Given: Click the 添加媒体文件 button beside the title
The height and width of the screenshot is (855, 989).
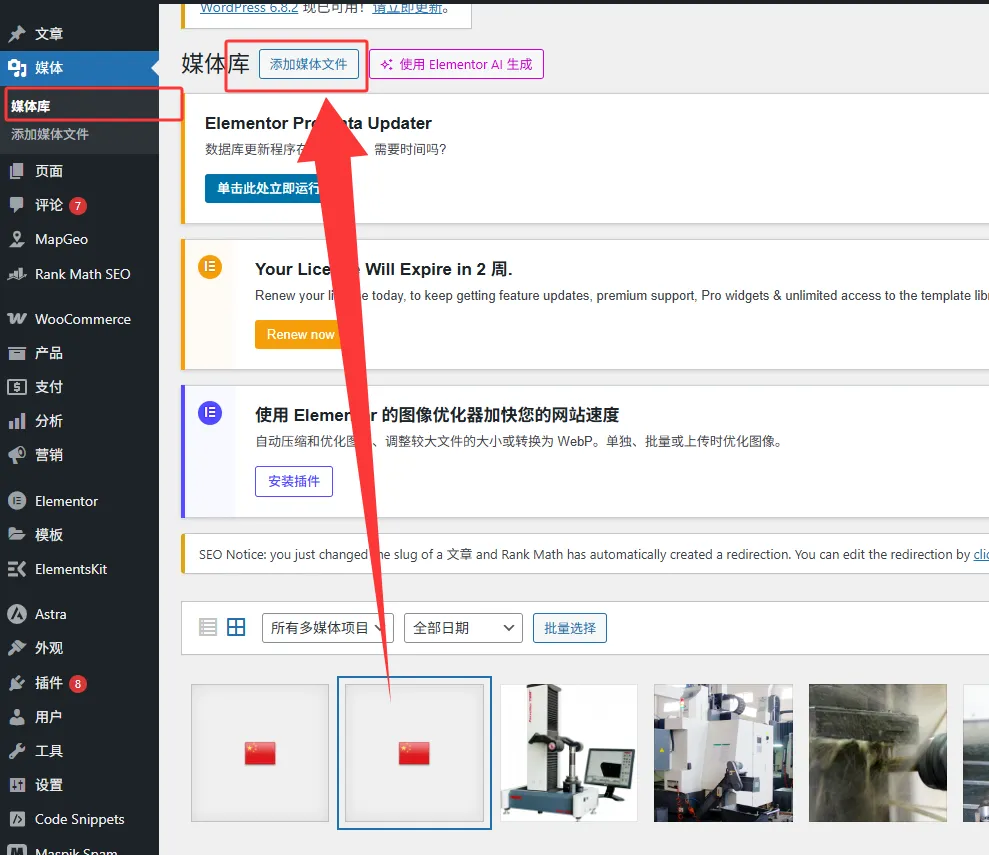Looking at the screenshot, I should tap(308, 64).
